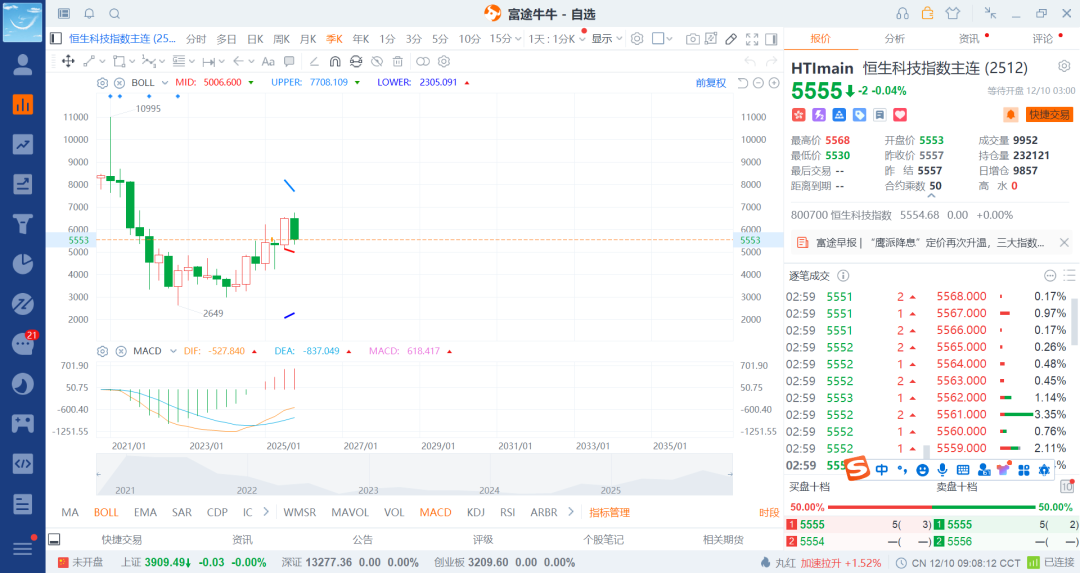Image resolution: width=1080 pixels, height=573 pixels.
Task: Add a text annotation with Aa tool
Action: pos(268,61)
